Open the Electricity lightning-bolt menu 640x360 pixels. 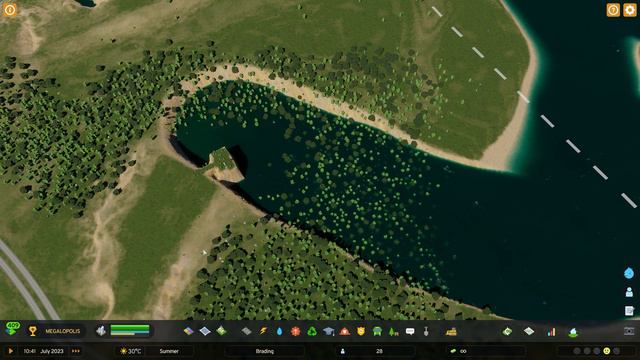(263, 331)
